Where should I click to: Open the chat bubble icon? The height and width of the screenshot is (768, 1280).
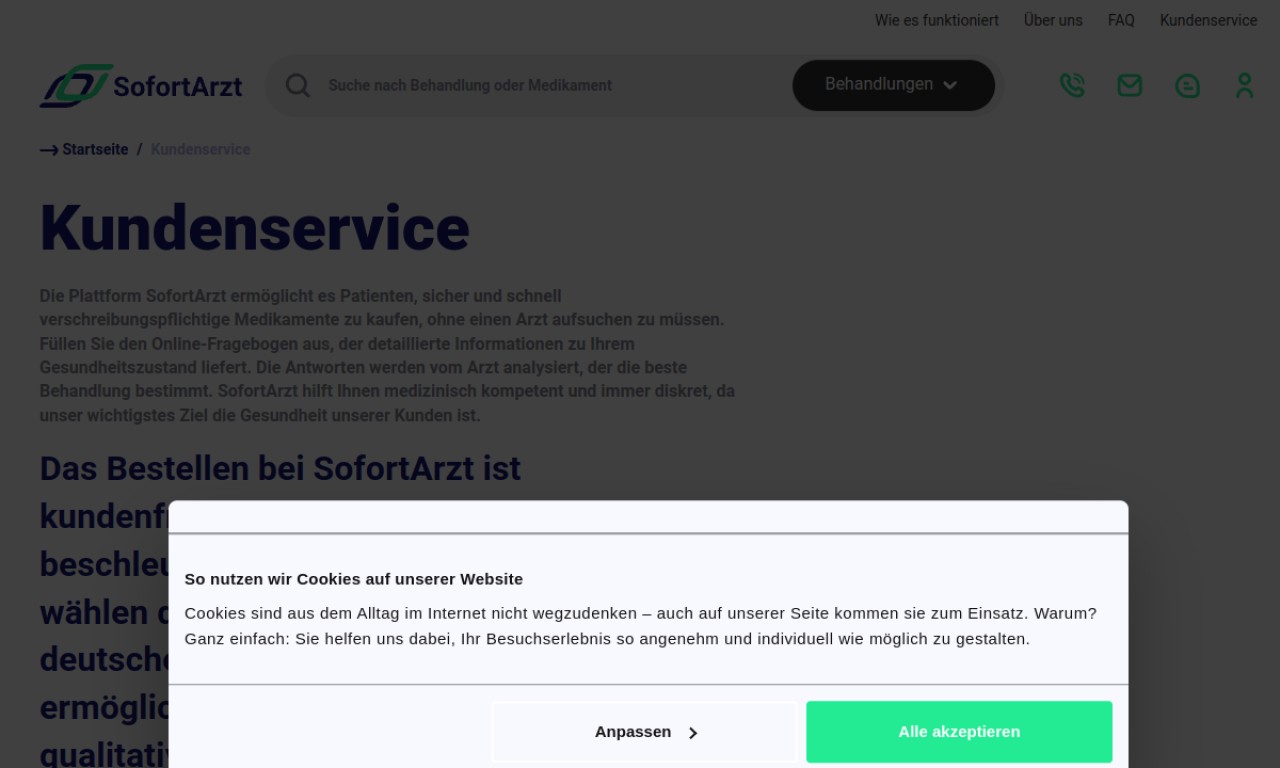coord(1187,86)
